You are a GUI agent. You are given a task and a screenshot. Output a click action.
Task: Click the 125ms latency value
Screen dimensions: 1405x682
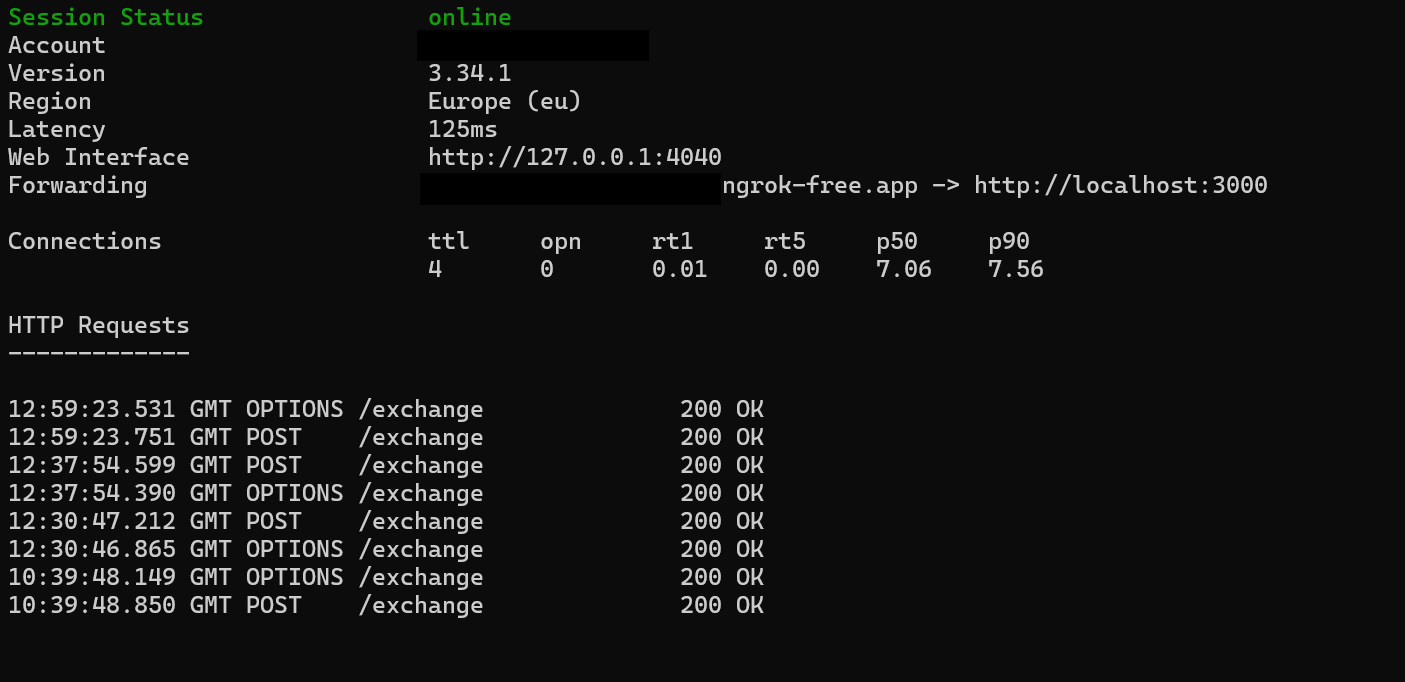tap(462, 130)
